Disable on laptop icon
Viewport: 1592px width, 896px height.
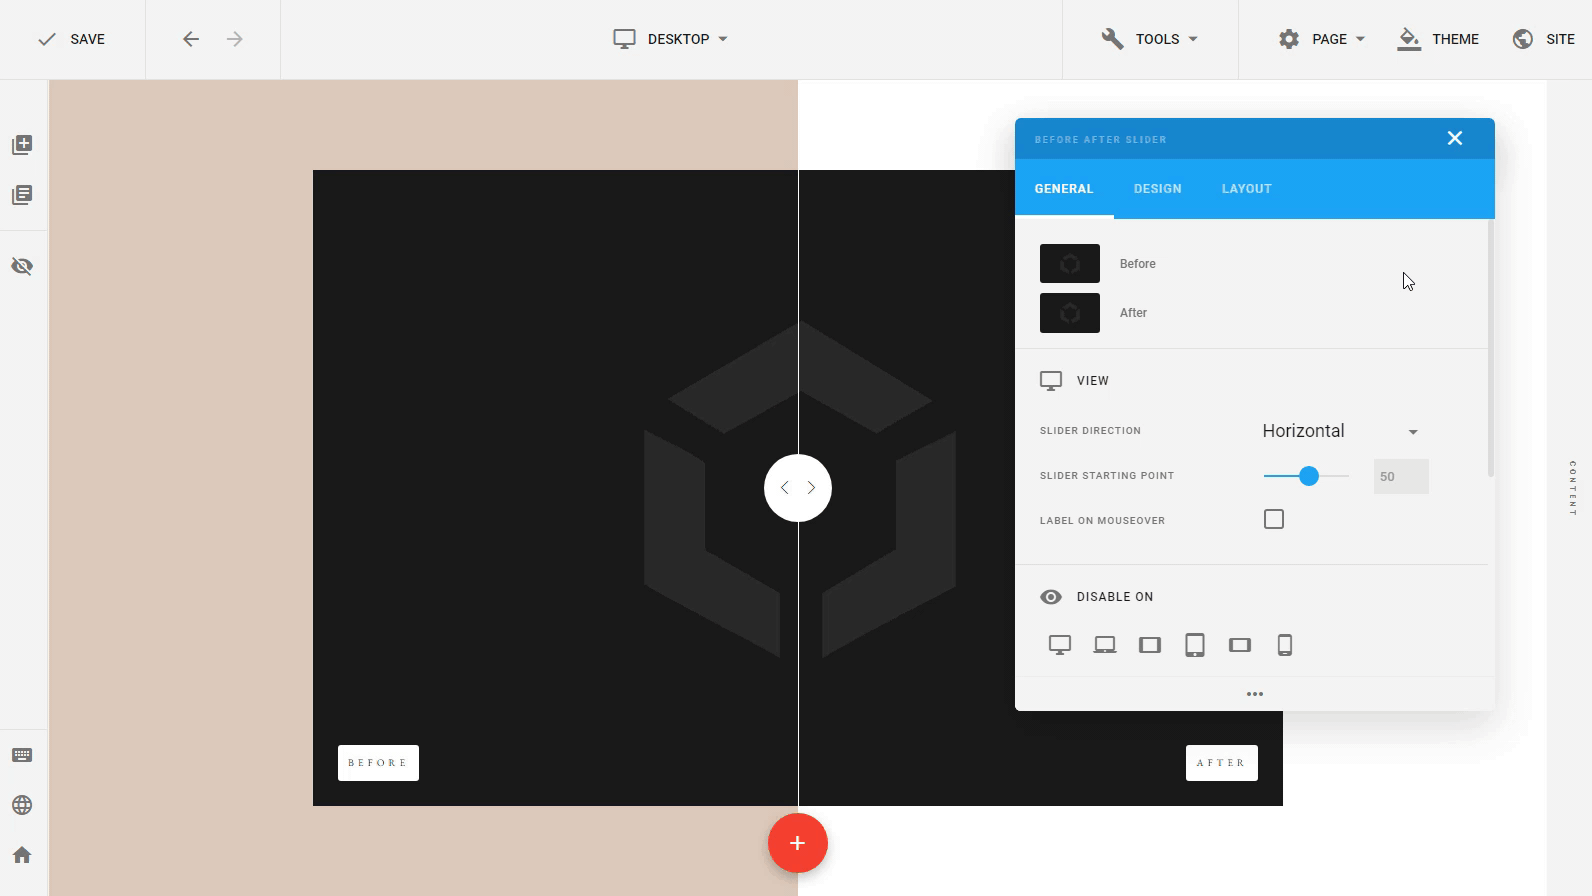(x=1105, y=645)
